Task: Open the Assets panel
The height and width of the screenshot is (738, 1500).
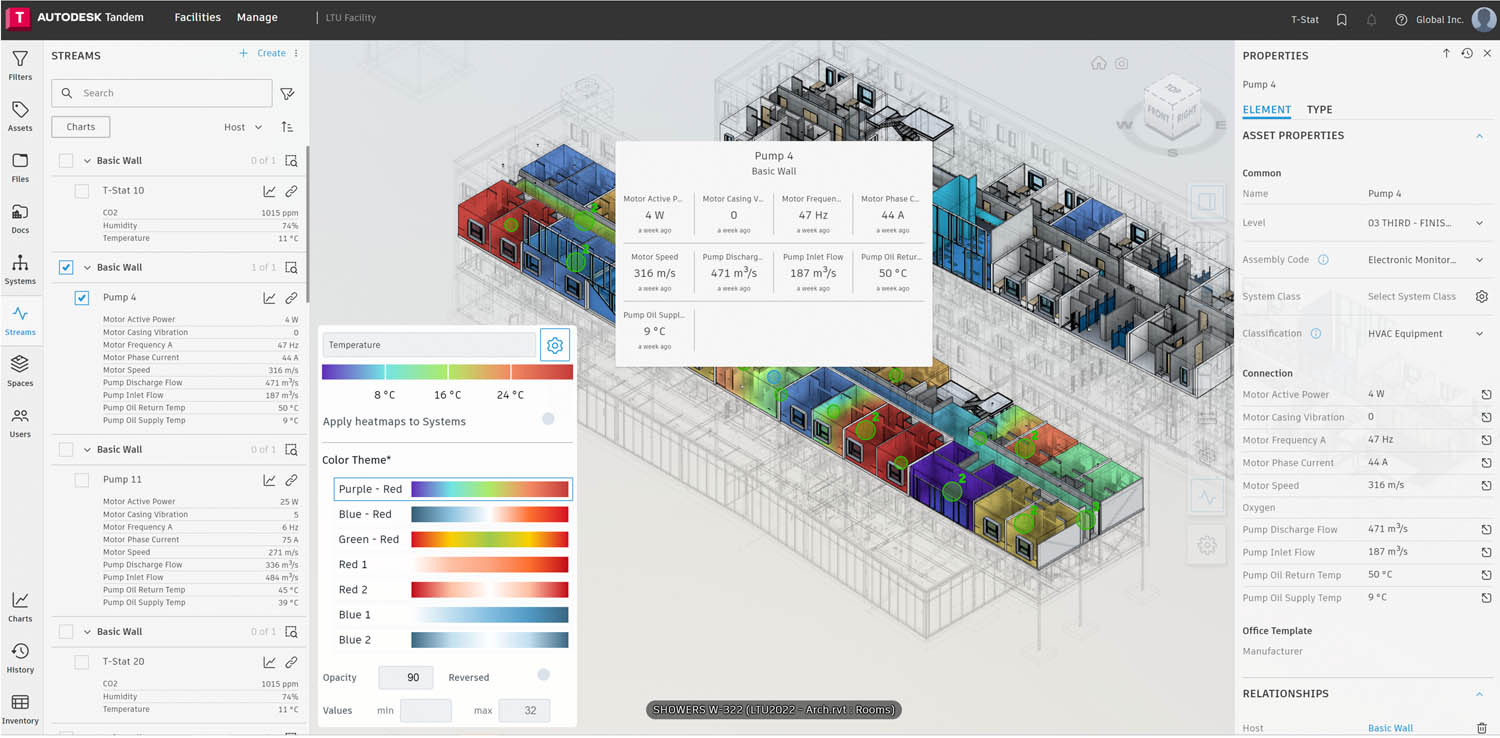Action: click(20, 113)
